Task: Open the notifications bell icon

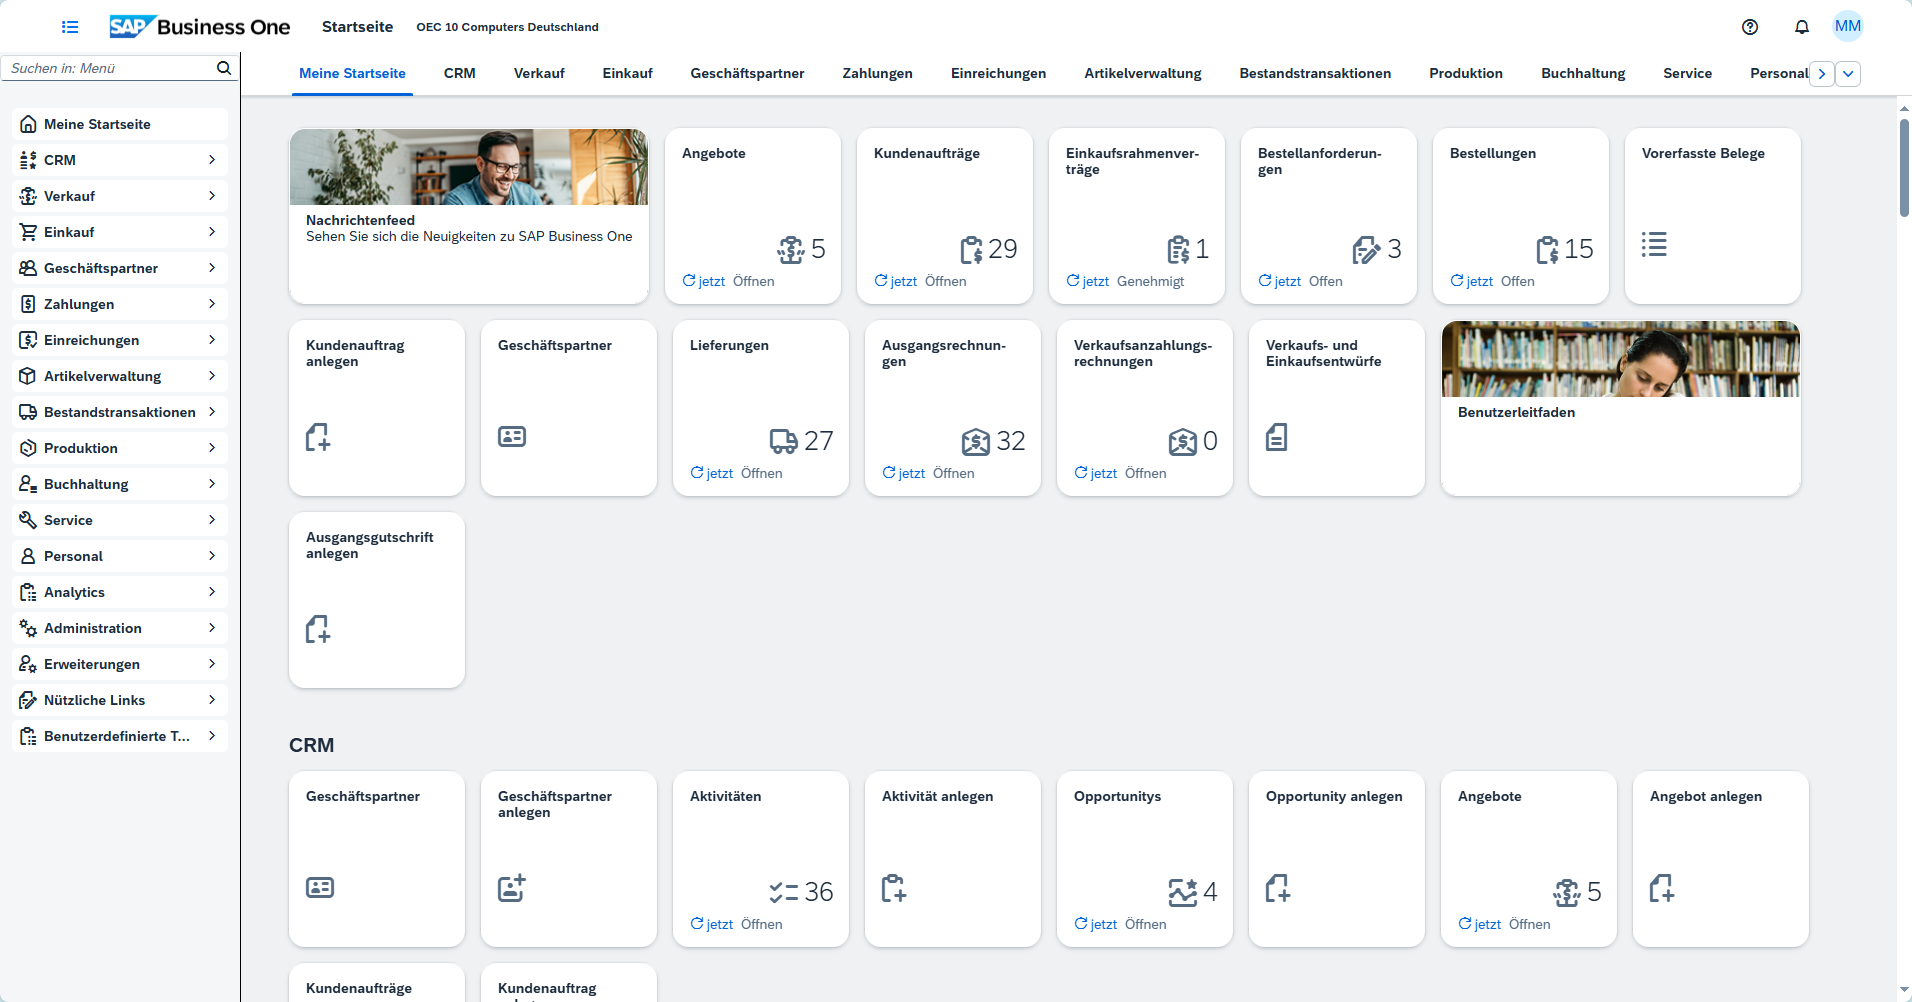Action: [1801, 27]
